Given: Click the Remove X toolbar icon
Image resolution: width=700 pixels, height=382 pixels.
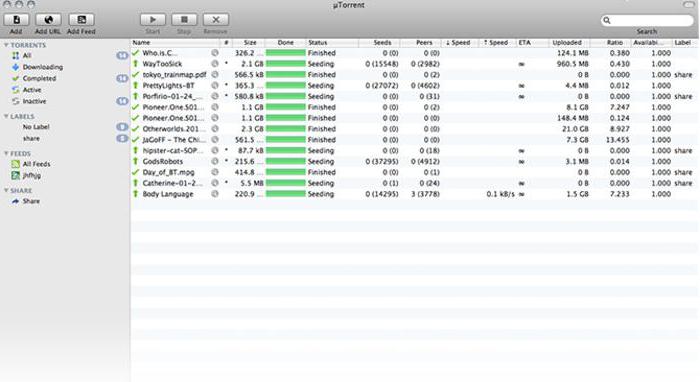Looking at the screenshot, I should pyautogui.click(x=216, y=20).
